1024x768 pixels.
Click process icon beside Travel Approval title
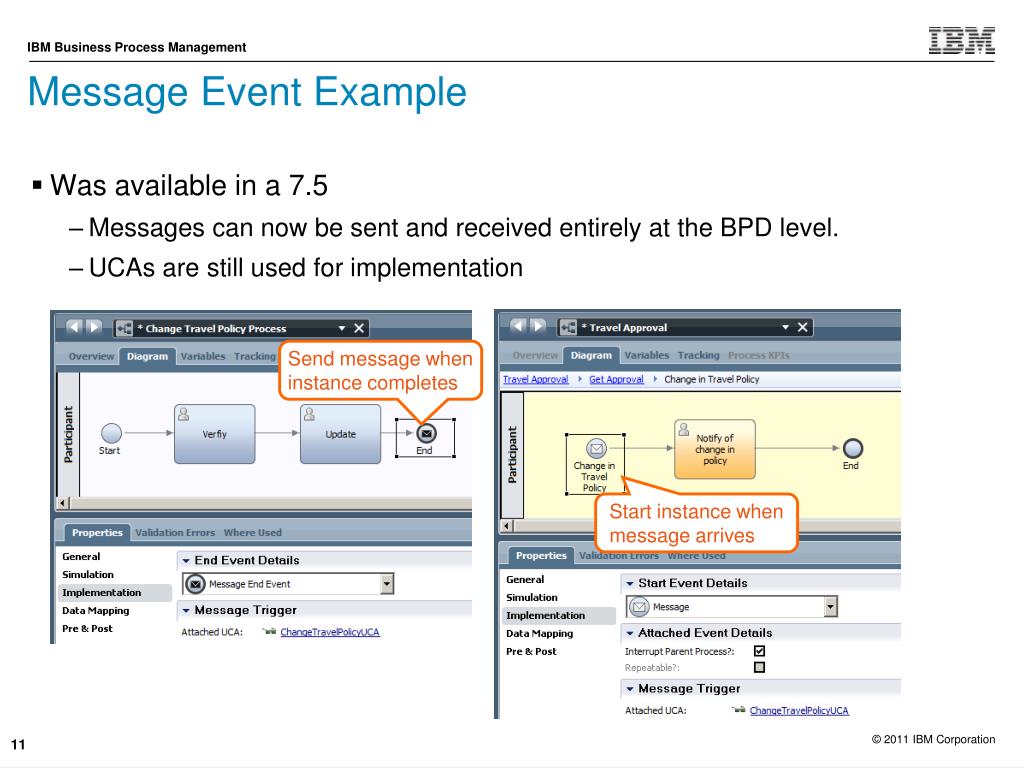568,327
